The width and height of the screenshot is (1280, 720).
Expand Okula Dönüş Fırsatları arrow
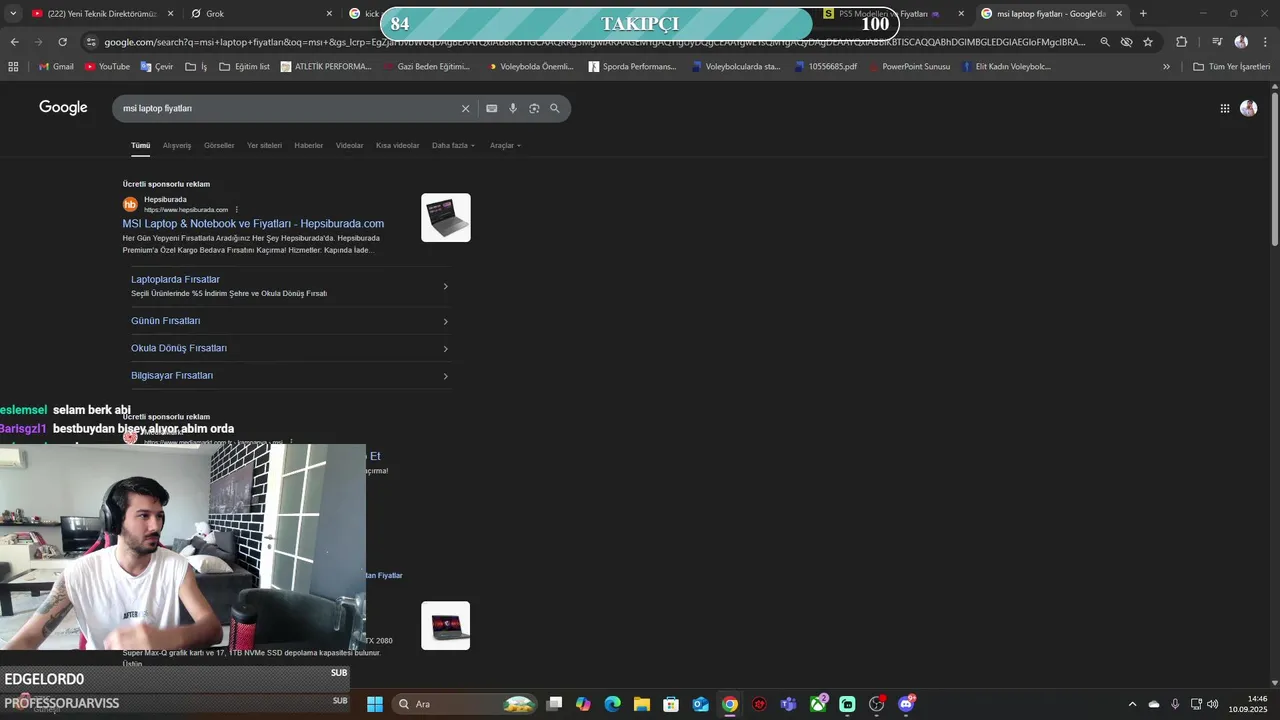pos(445,349)
